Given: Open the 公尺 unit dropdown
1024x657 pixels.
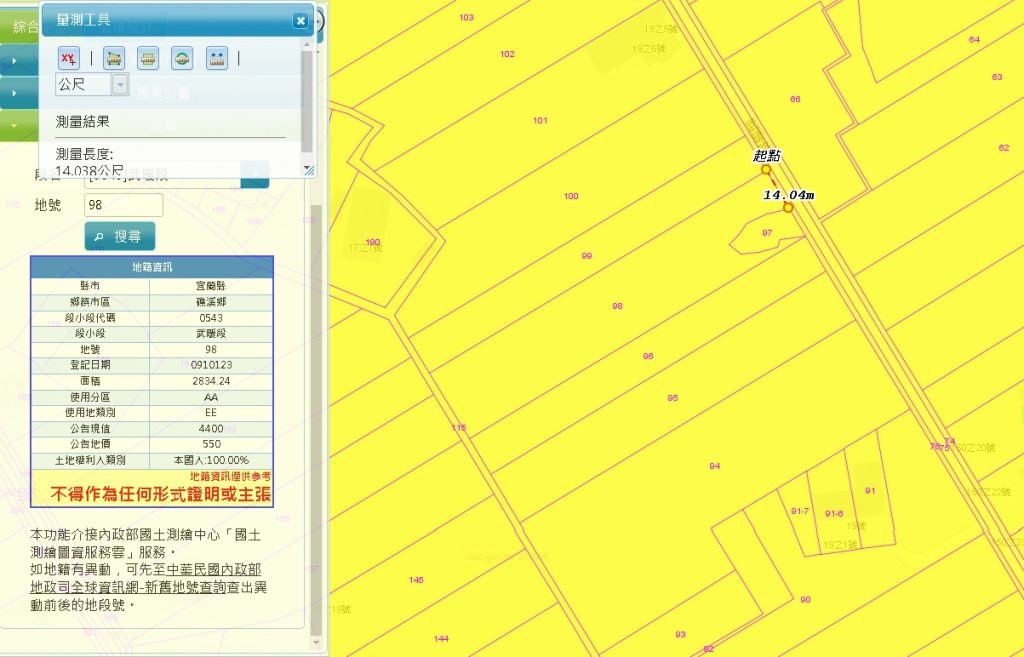Looking at the screenshot, I should tap(120, 84).
